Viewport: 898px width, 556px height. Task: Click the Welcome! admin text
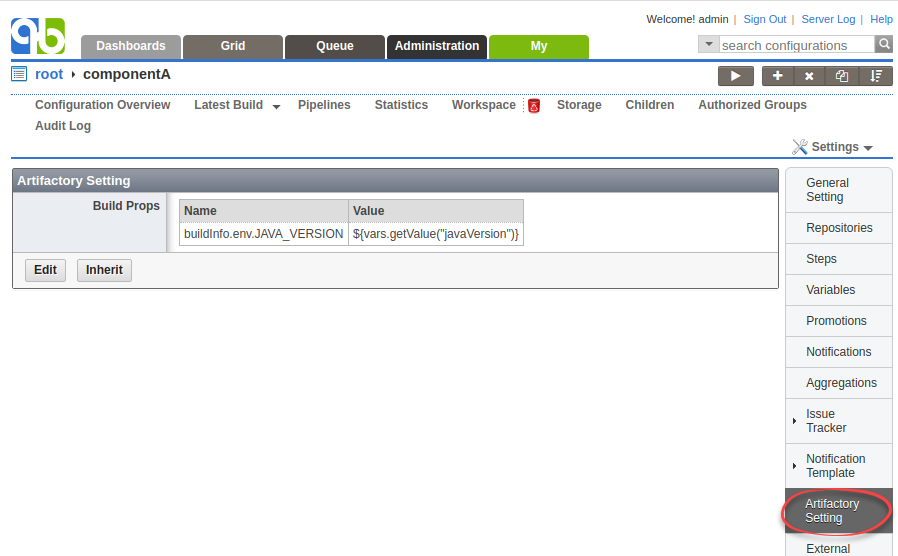click(687, 19)
